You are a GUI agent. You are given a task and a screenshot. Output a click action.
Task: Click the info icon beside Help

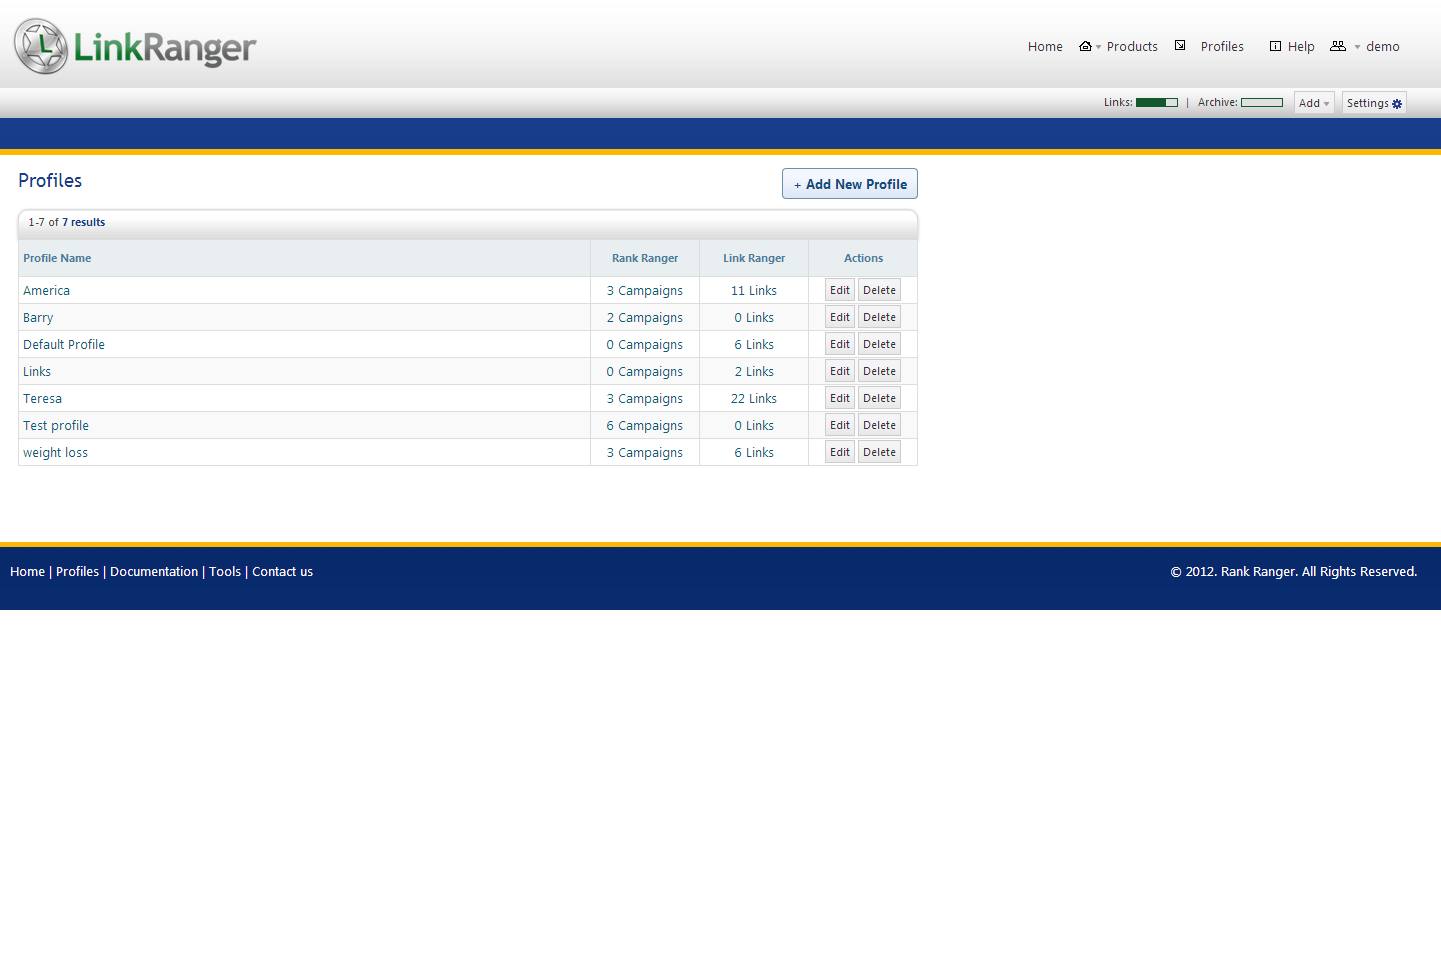tap(1275, 46)
